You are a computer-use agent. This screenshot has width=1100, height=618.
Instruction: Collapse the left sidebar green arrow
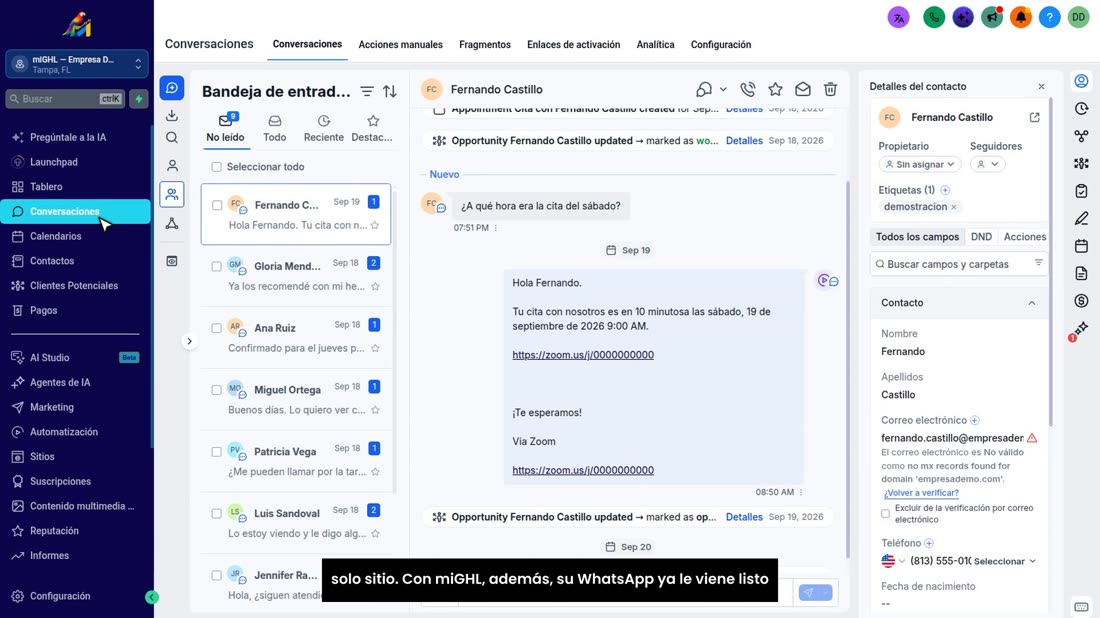coord(152,597)
